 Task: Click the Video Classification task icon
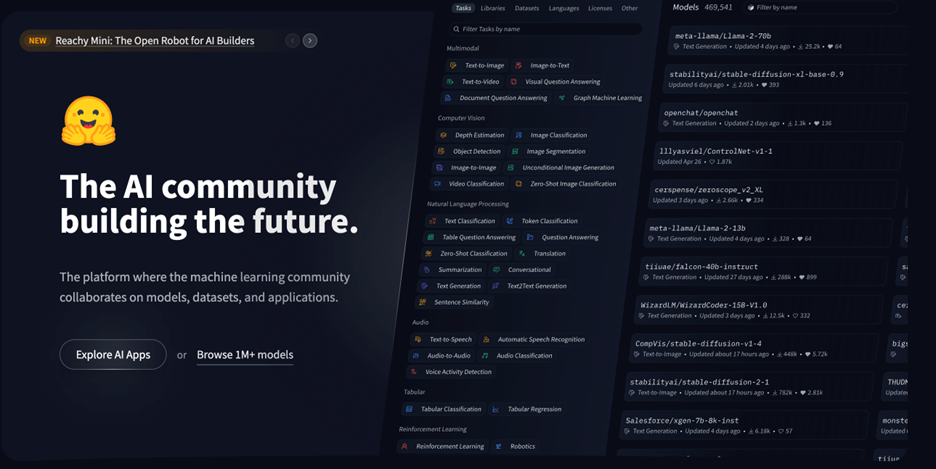coord(438,184)
